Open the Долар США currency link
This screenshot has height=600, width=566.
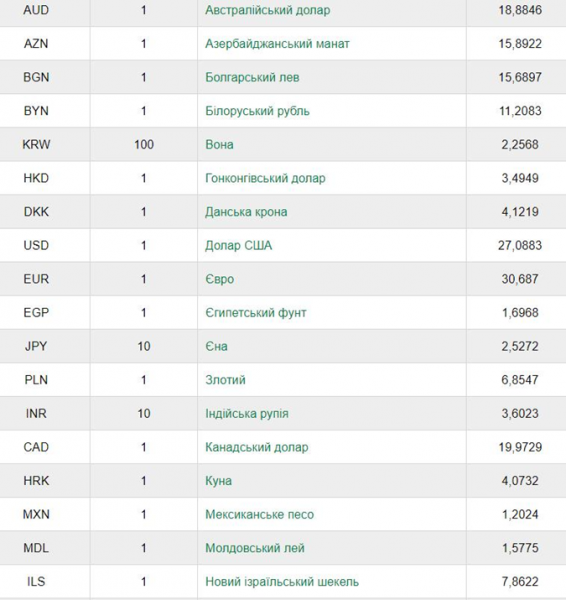pyautogui.click(x=238, y=245)
